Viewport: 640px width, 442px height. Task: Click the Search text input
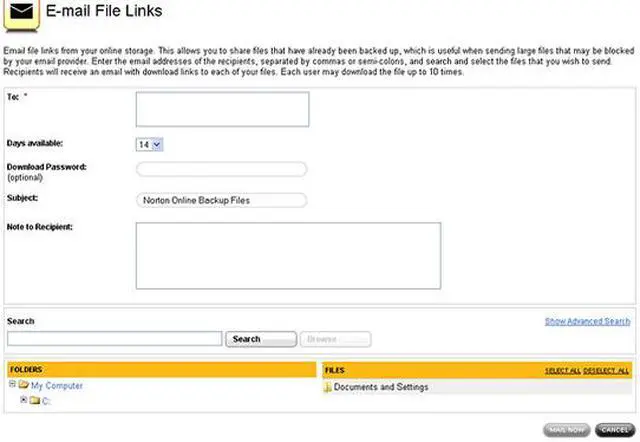pos(114,339)
